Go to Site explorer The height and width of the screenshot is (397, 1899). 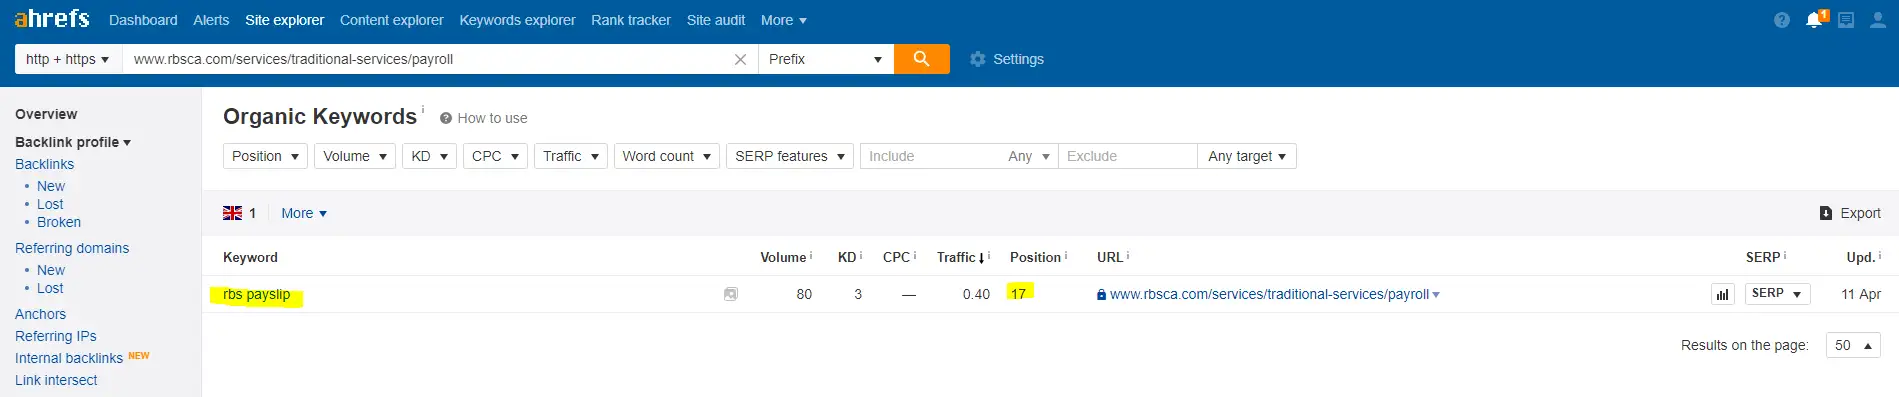(x=285, y=20)
